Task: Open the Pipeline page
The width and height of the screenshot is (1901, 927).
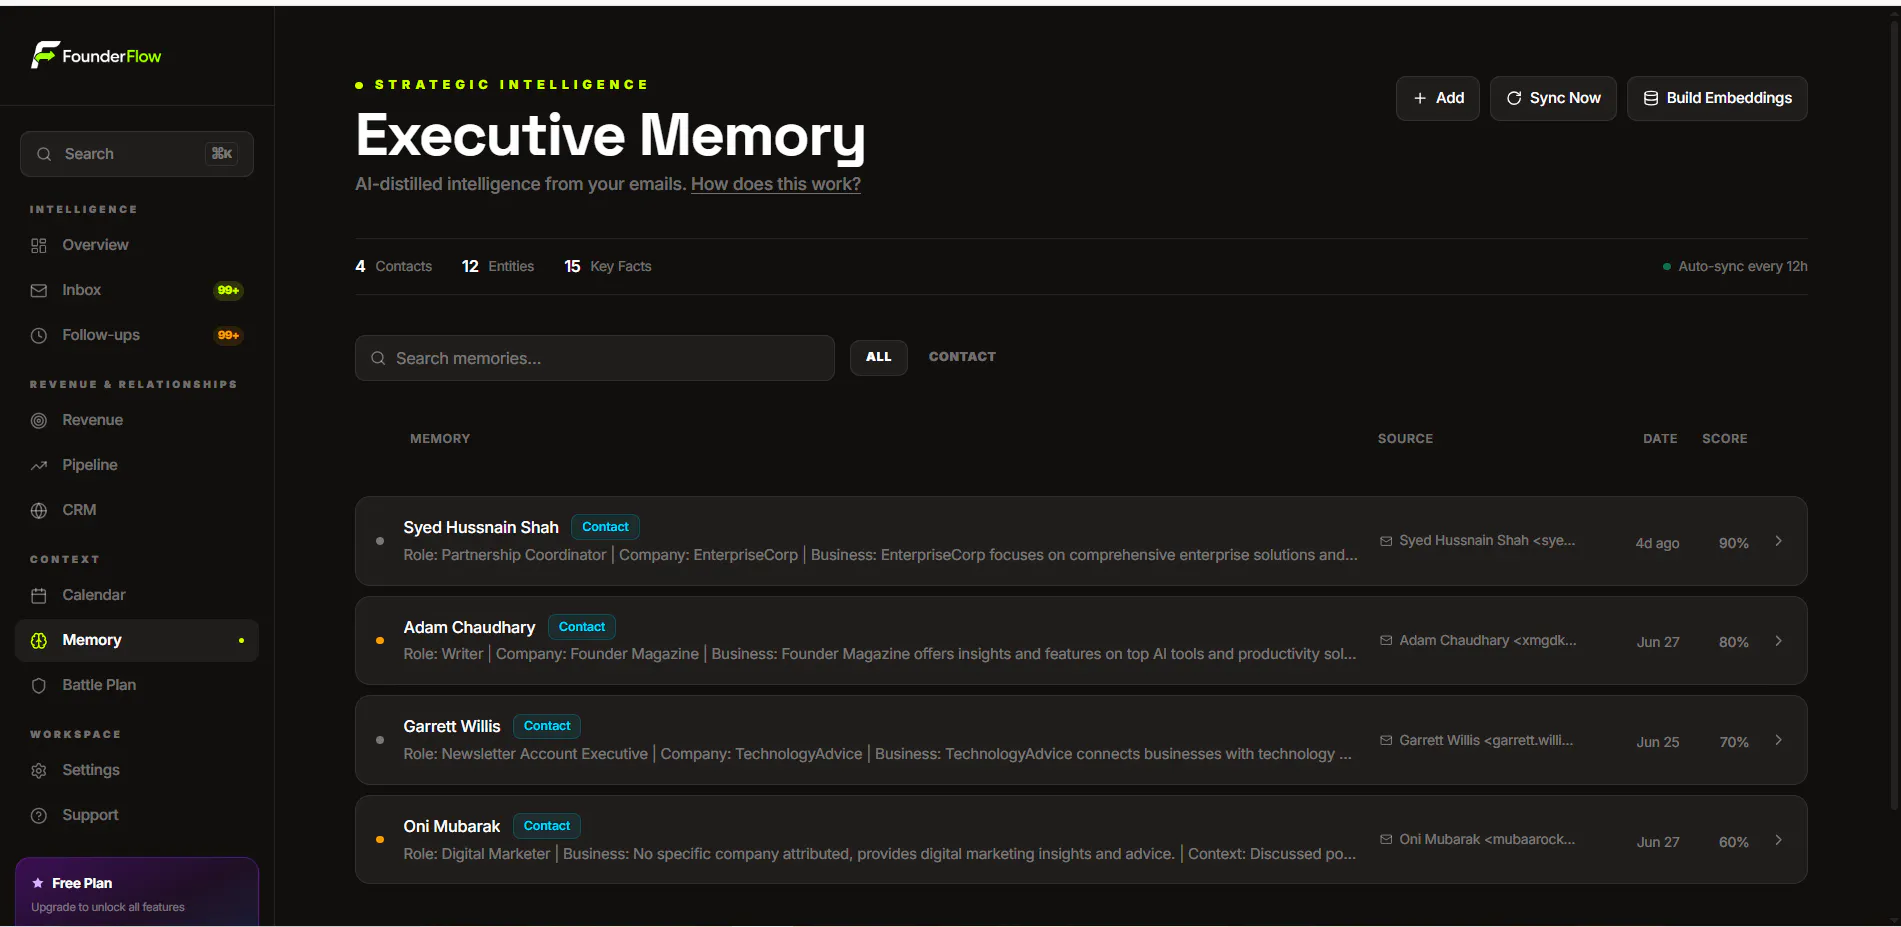Action: click(x=137, y=465)
